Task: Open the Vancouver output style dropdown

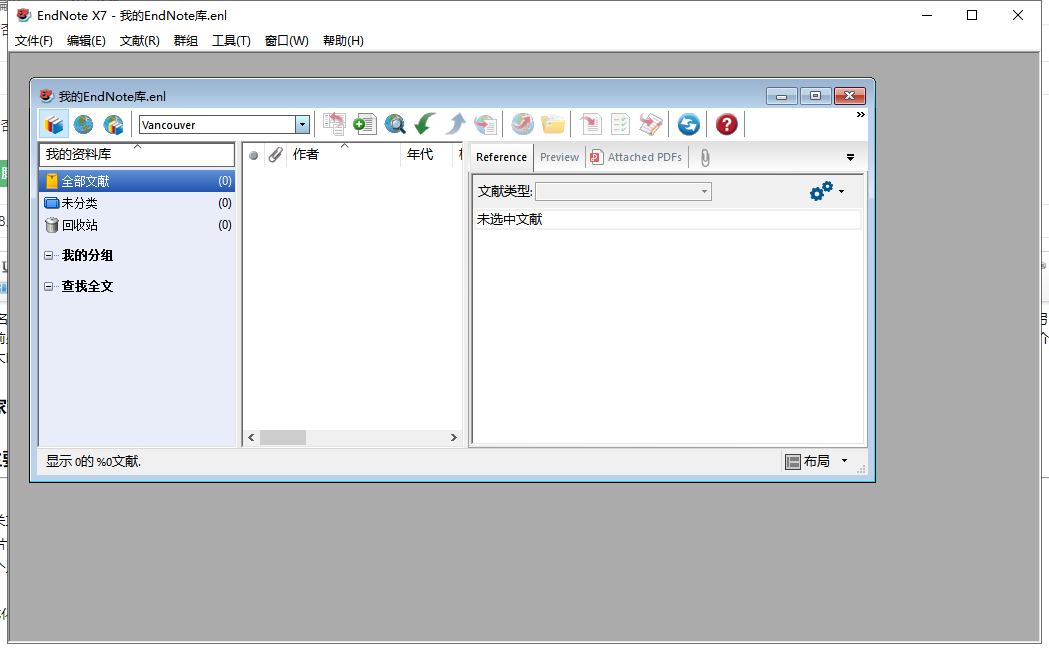Action: point(302,124)
